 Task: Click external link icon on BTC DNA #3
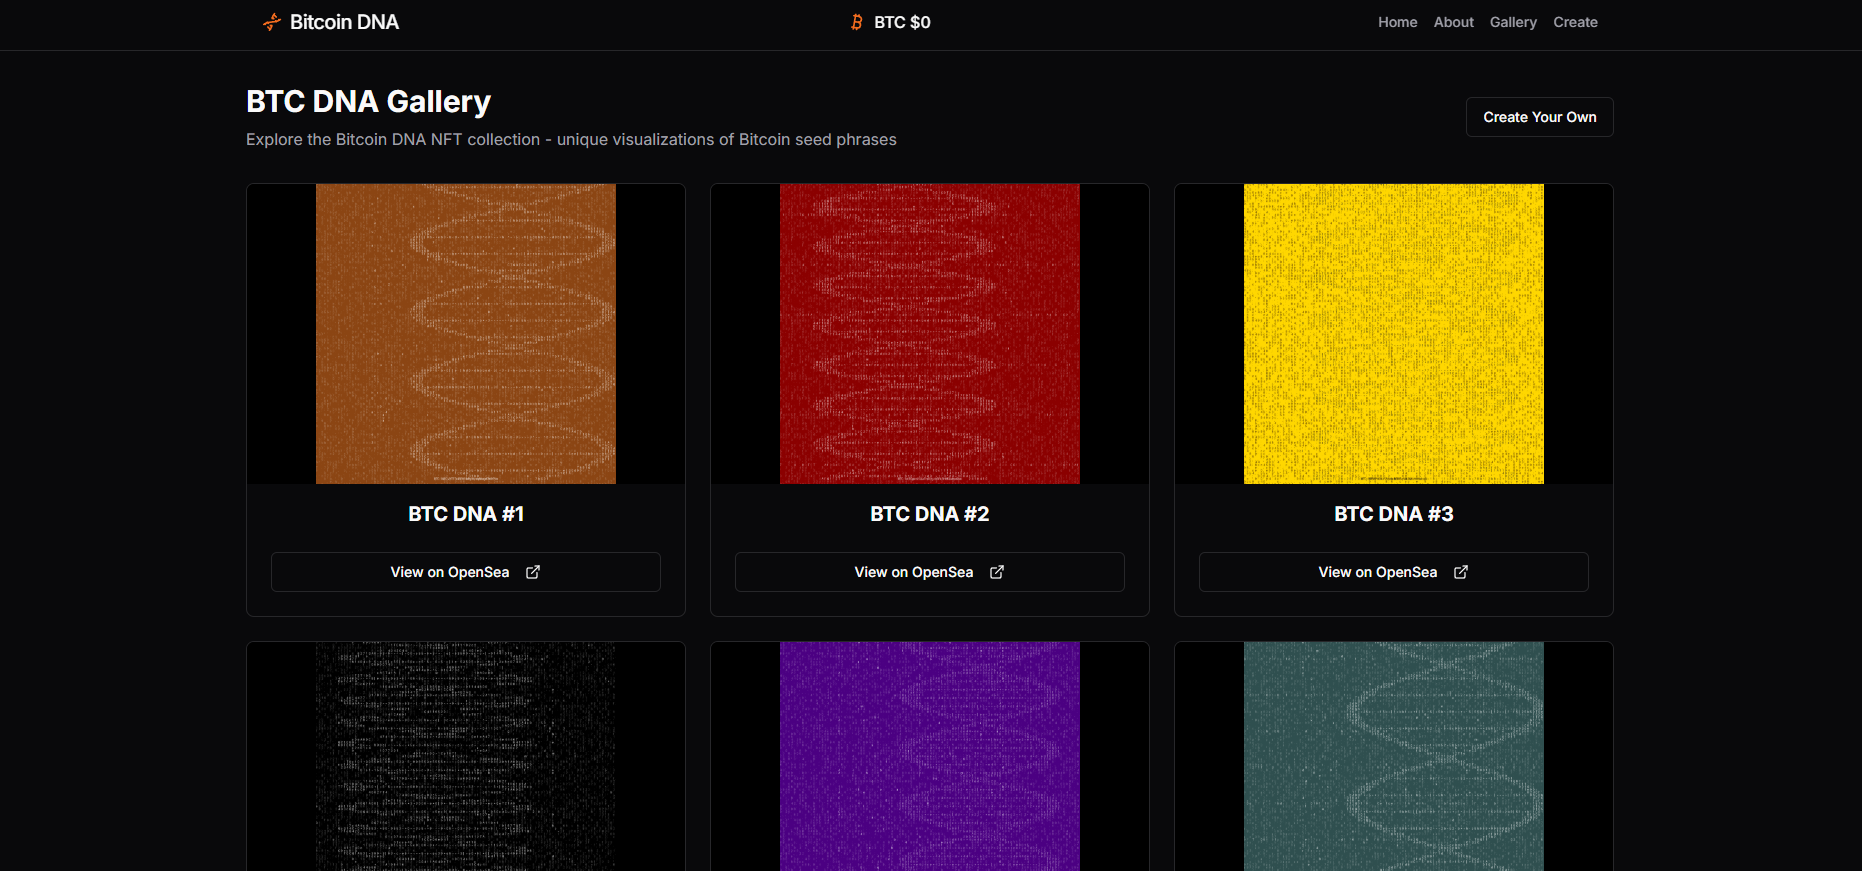click(1461, 572)
